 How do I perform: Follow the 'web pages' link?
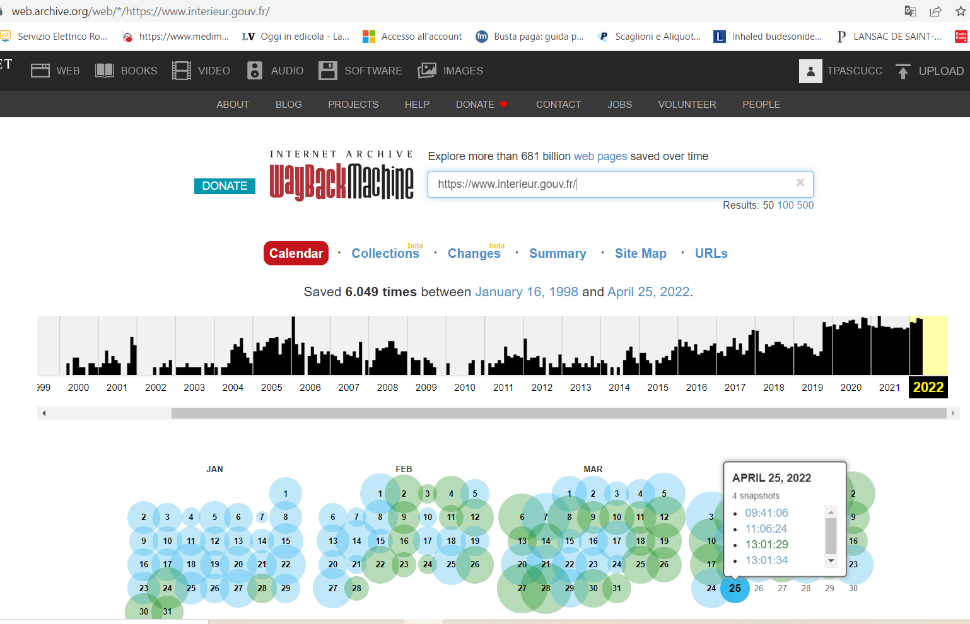pos(600,156)
